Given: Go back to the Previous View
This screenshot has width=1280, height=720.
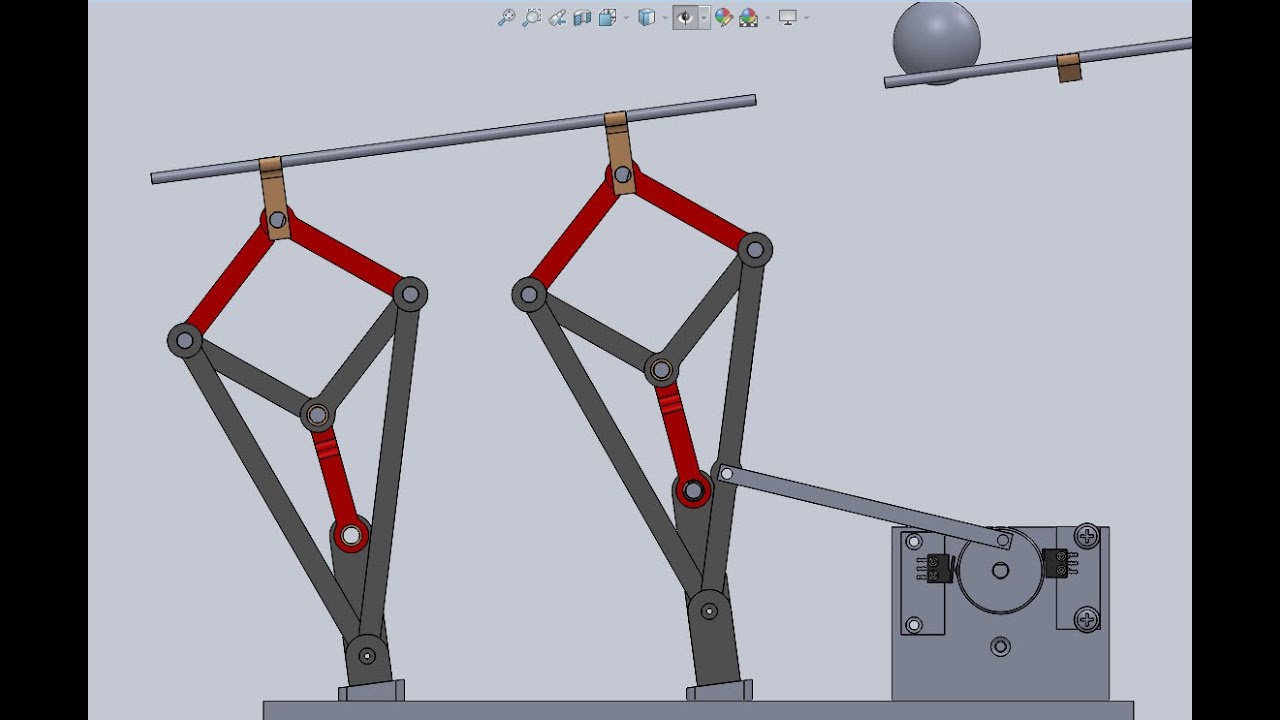Looking at the screenshot, I should tap(557, 17).
